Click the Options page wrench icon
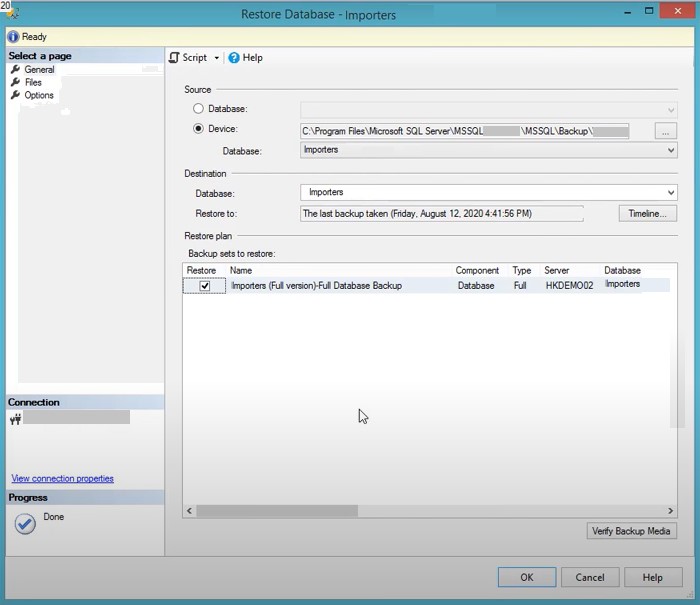The height and width of the screenshot is (605, 700). pyautogui.click(x=15, y=96)
